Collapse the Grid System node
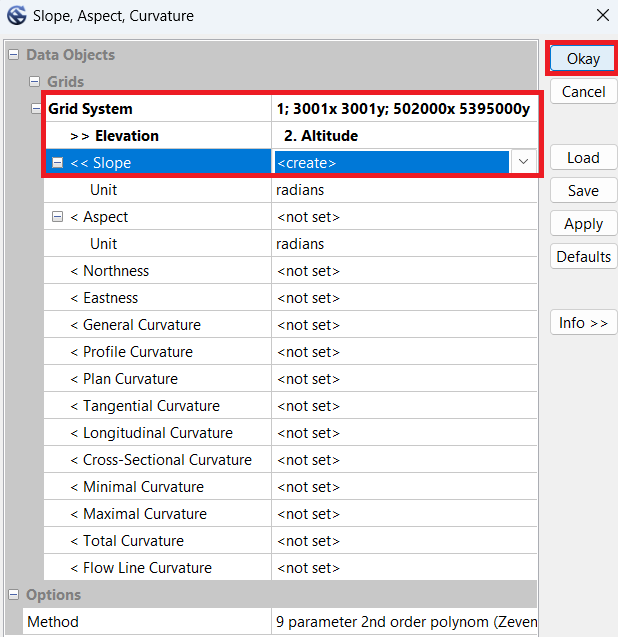Viewport: 618px width, 637px height. (37, 109)
